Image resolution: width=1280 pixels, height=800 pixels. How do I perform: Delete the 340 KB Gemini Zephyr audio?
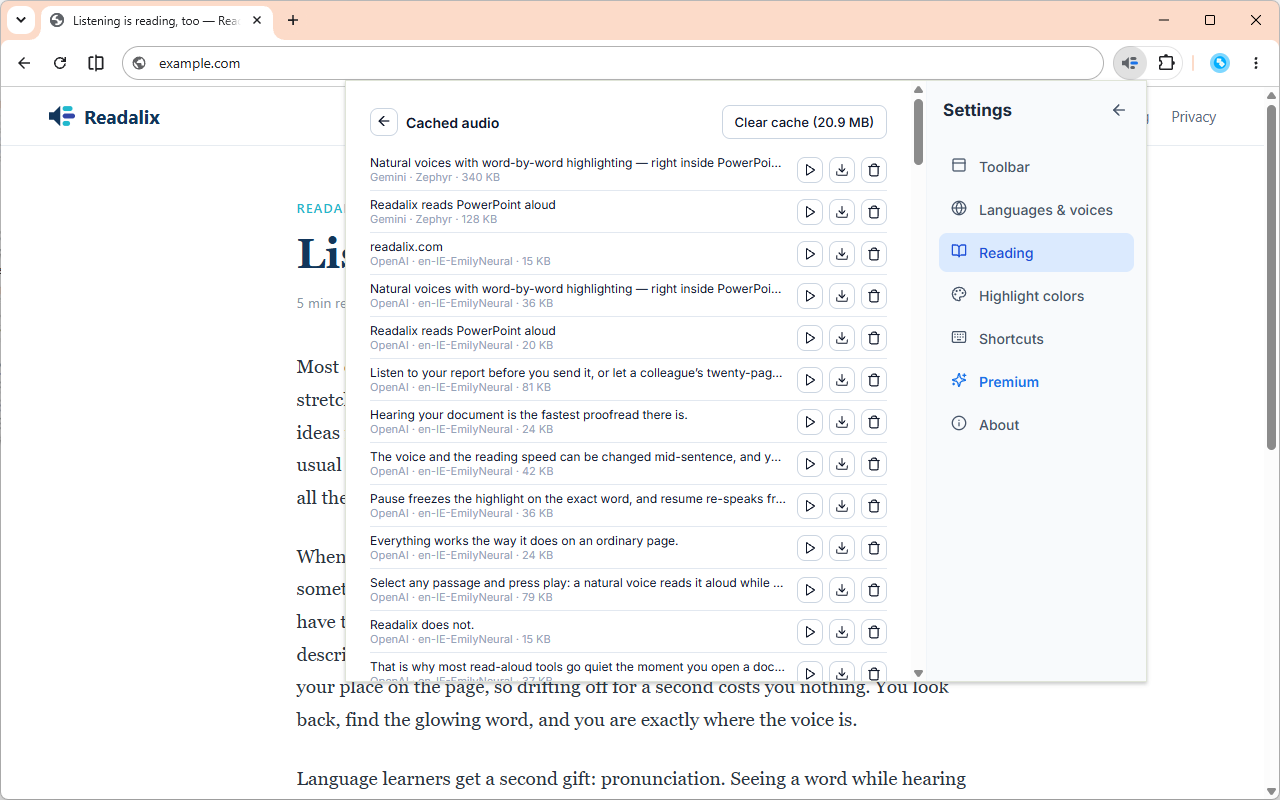pos(874,170)
